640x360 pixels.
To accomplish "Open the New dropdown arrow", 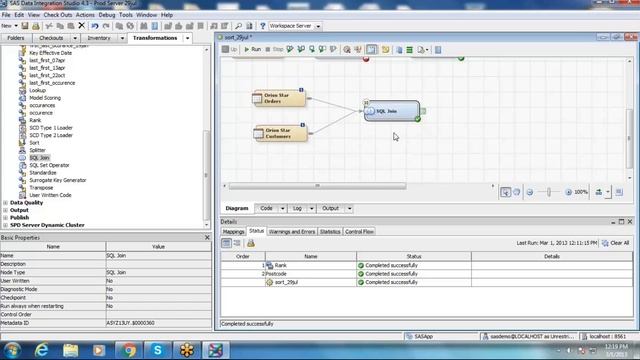I will coord(16,26).
